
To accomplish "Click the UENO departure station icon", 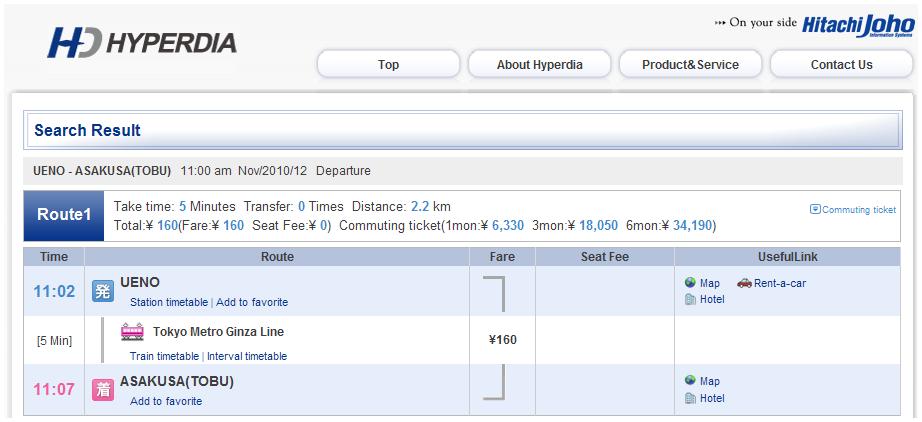I will coord(102,292).
